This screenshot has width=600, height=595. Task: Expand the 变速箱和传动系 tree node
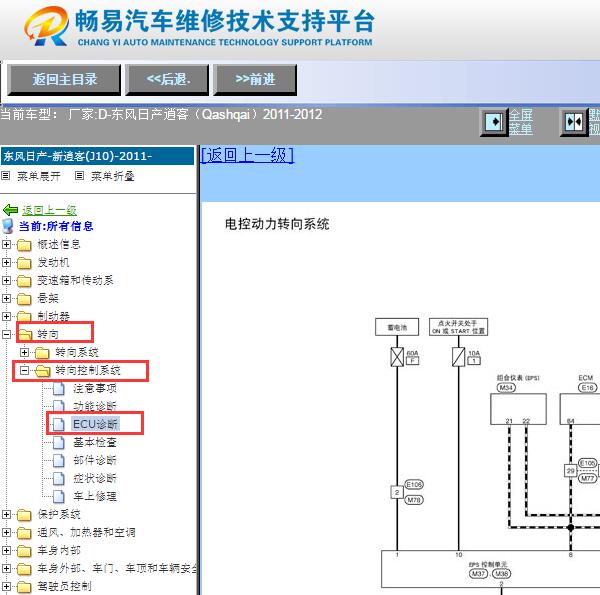pos(6,280)
